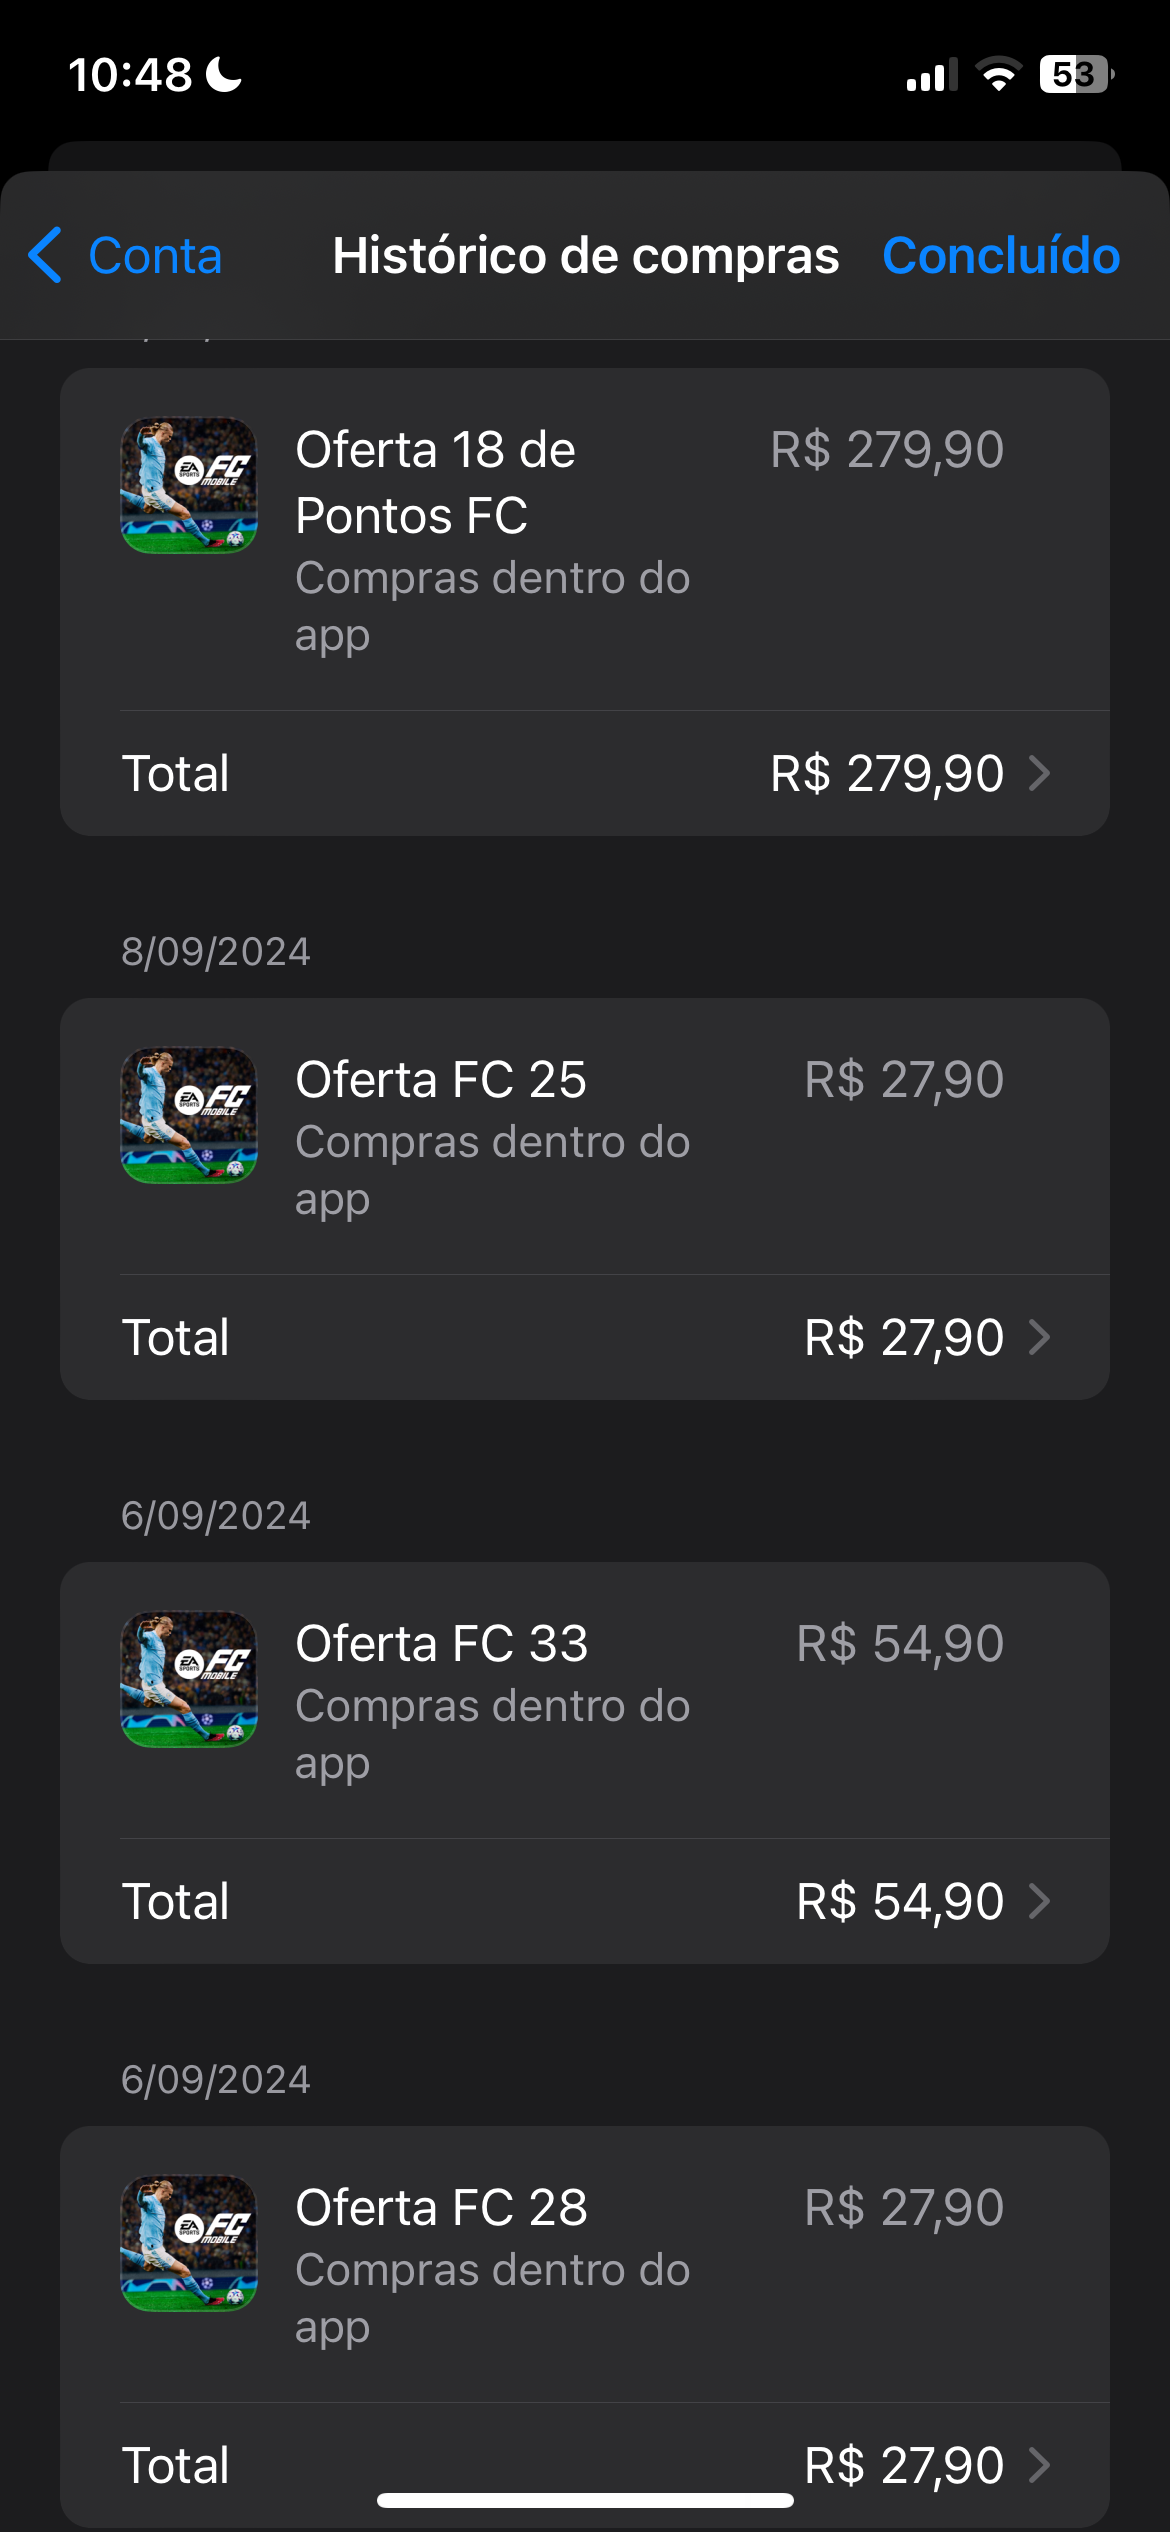Go back to Conta

(154, 255)
